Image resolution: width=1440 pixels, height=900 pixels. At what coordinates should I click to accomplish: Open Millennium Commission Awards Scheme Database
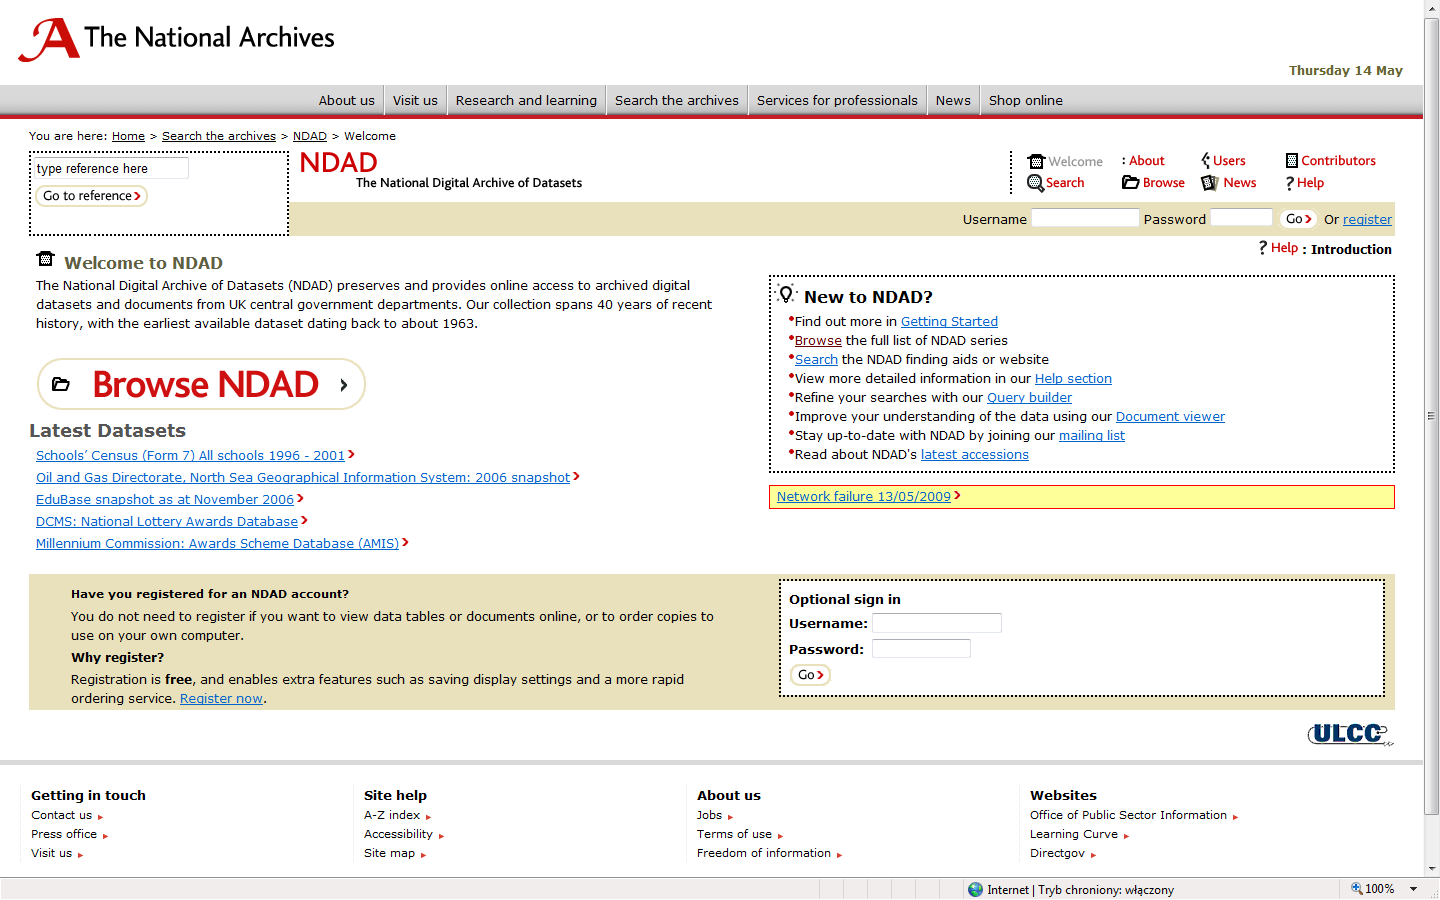(x=217, y=543)
